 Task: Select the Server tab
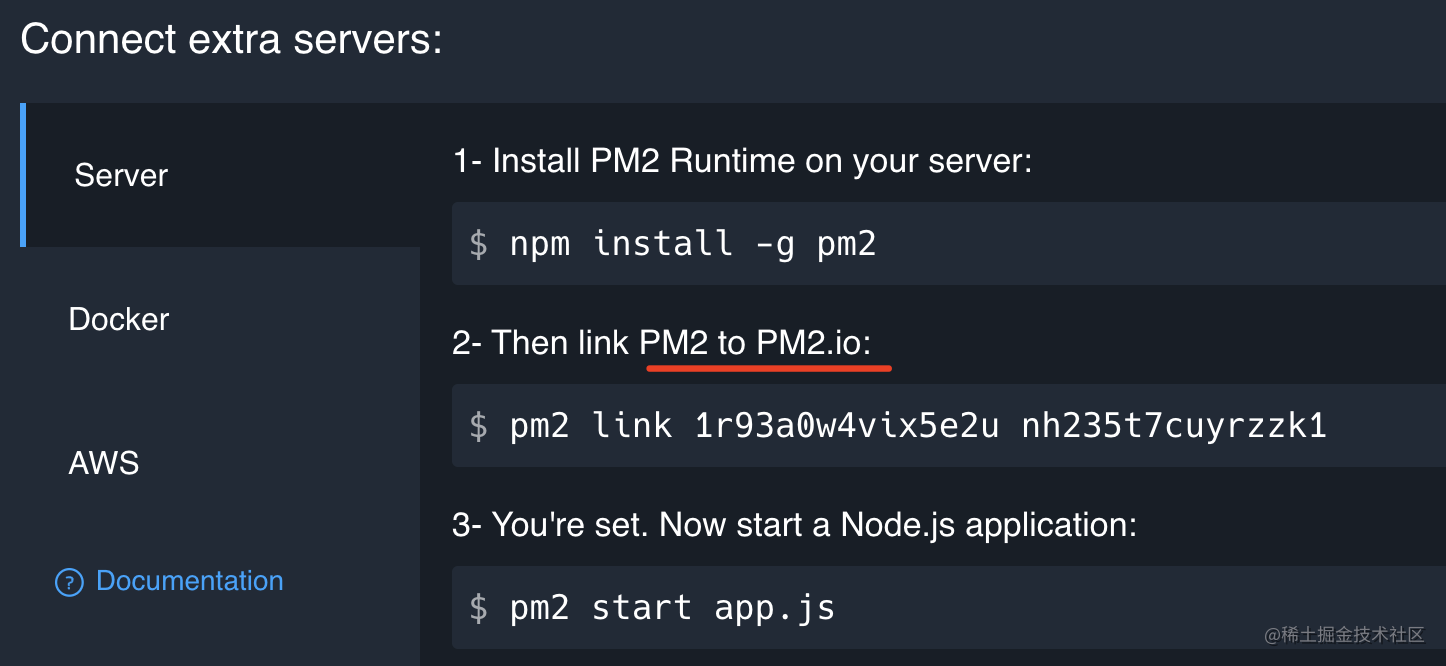pyautogui.click(x=120, y=175)
